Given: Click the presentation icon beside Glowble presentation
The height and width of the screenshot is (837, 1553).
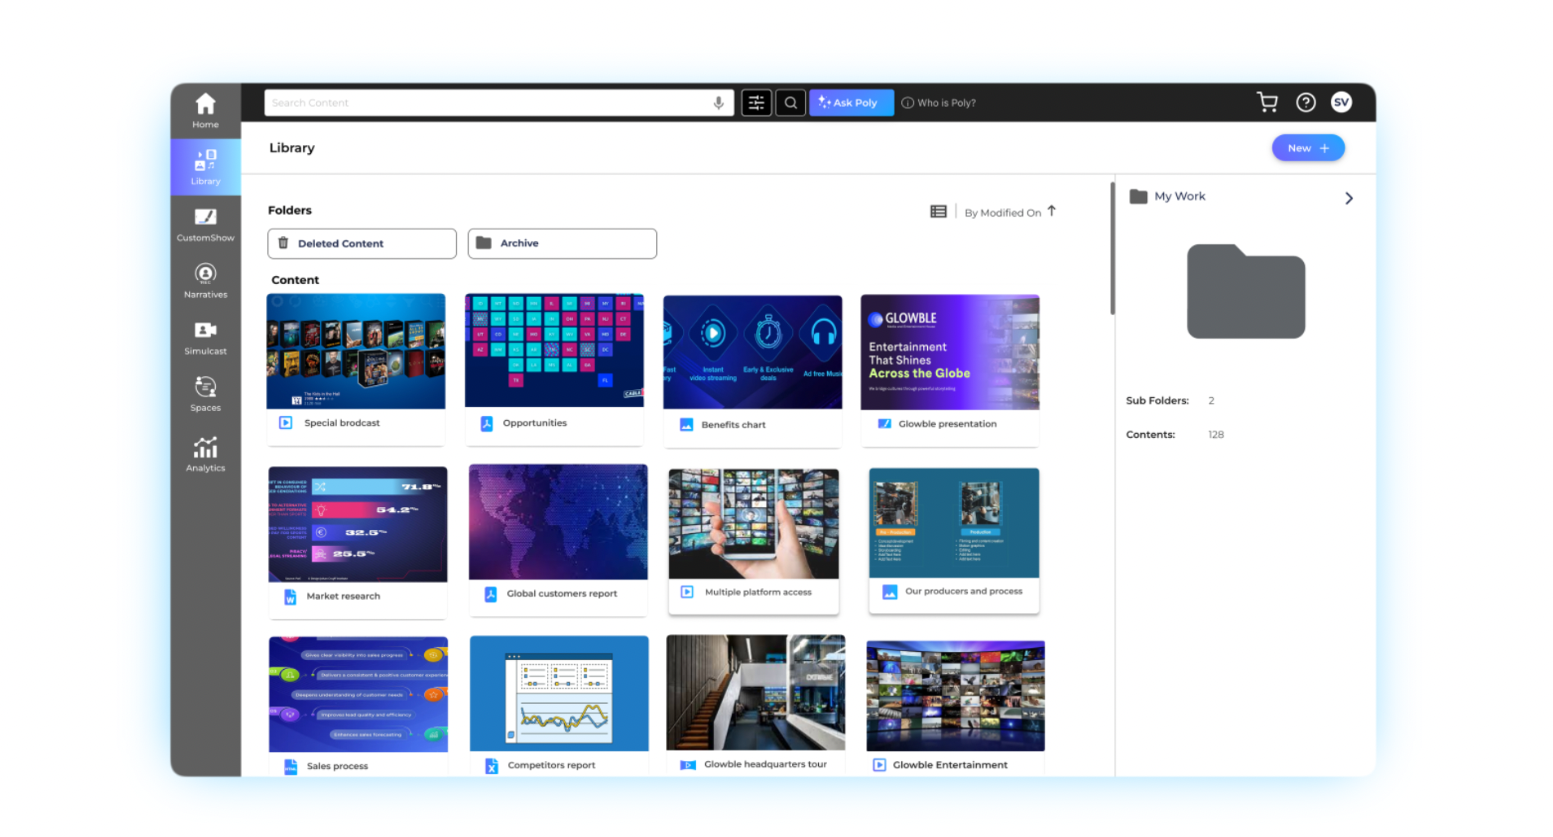Looking at the screenshot, I should tap(884, 423).
